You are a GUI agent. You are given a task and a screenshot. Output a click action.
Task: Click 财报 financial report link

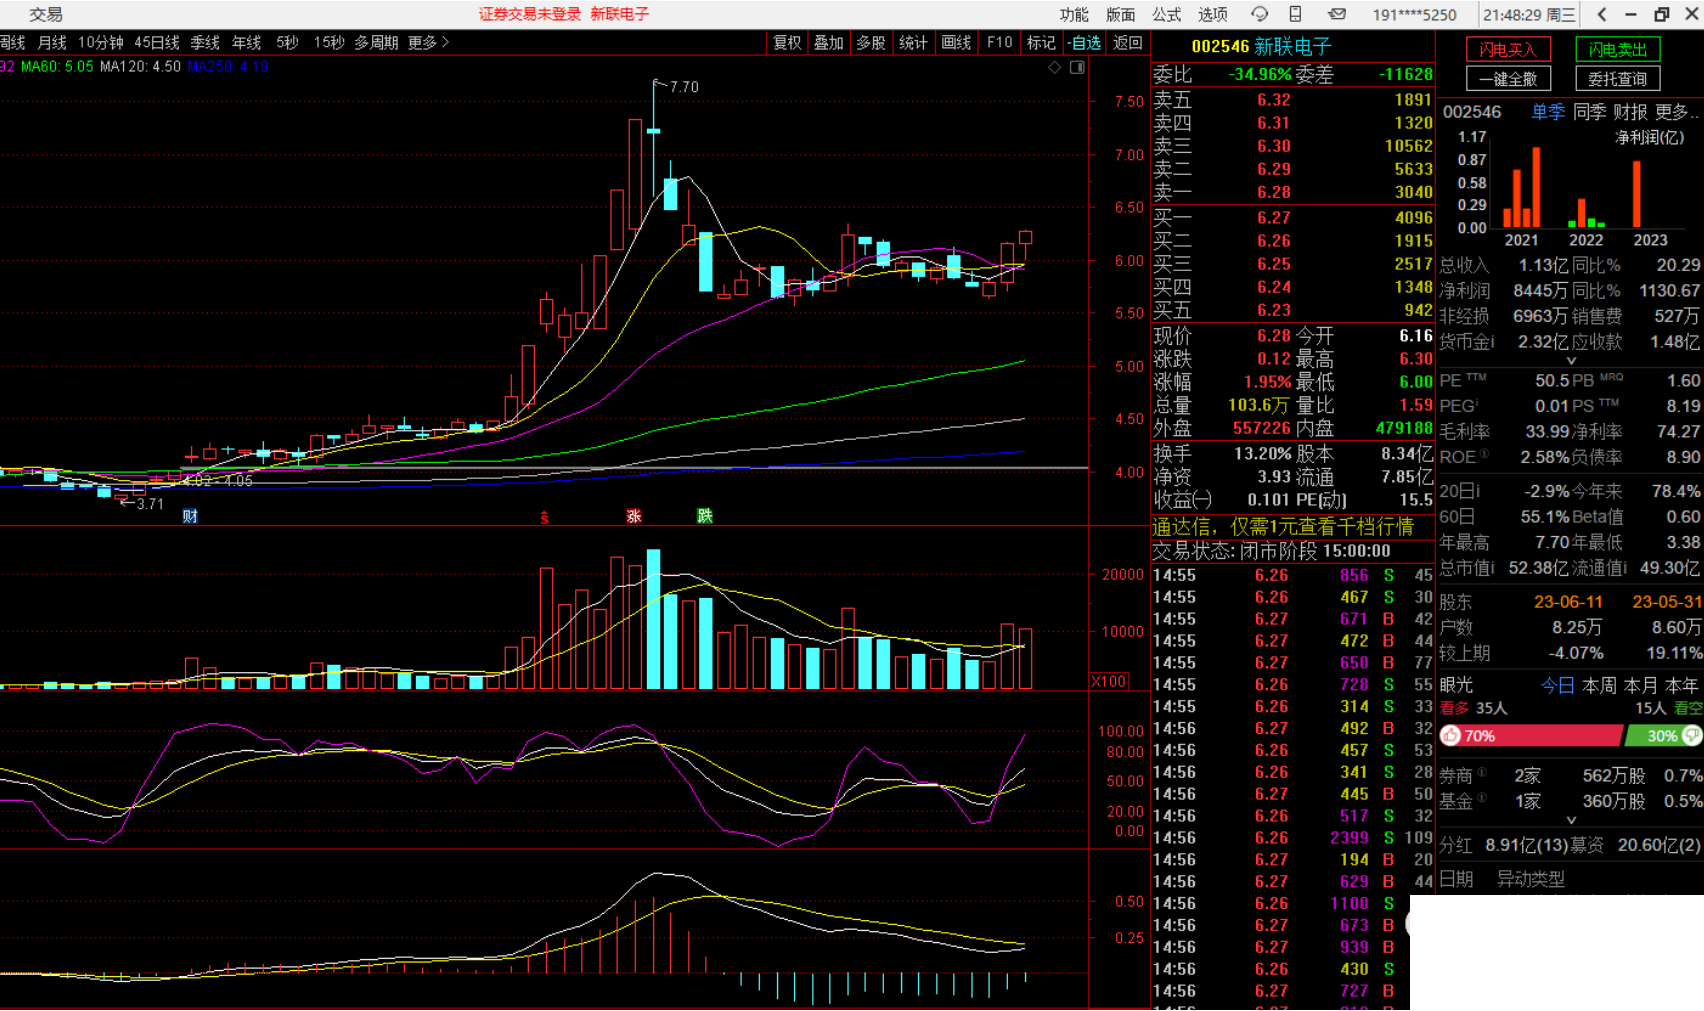(1631, 112)
